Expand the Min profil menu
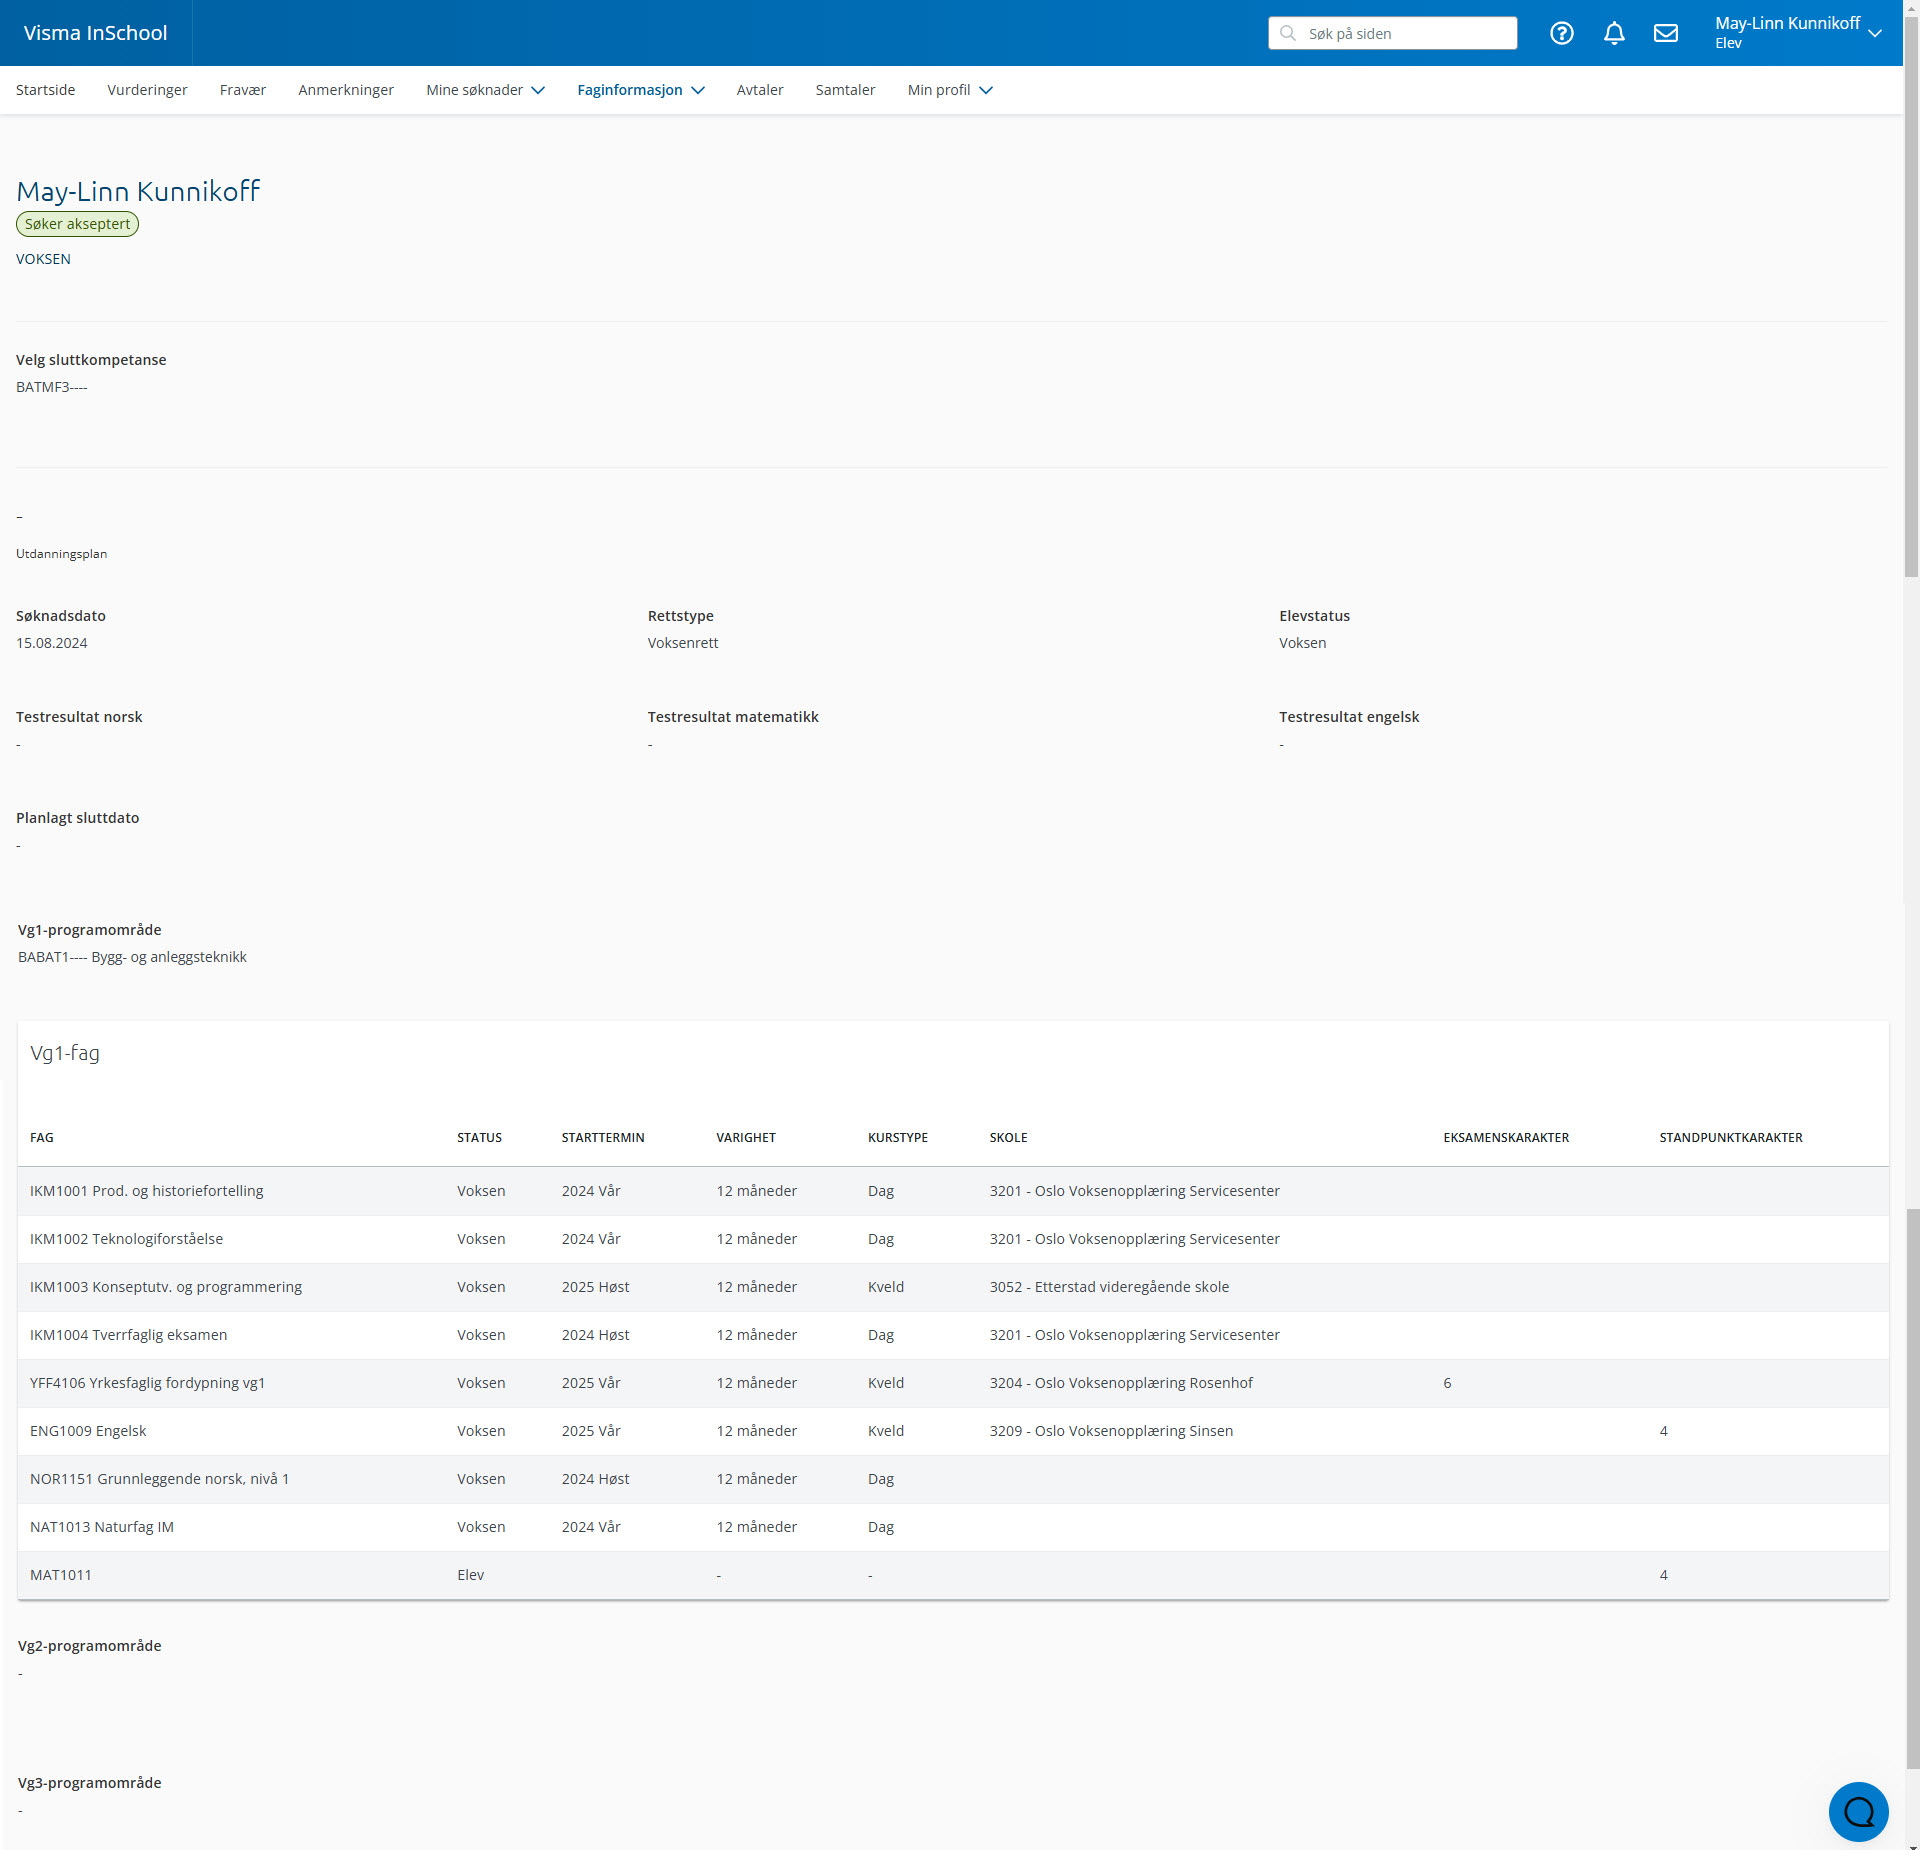This screenshot has height=1850, width=1920. coord(949,90)
